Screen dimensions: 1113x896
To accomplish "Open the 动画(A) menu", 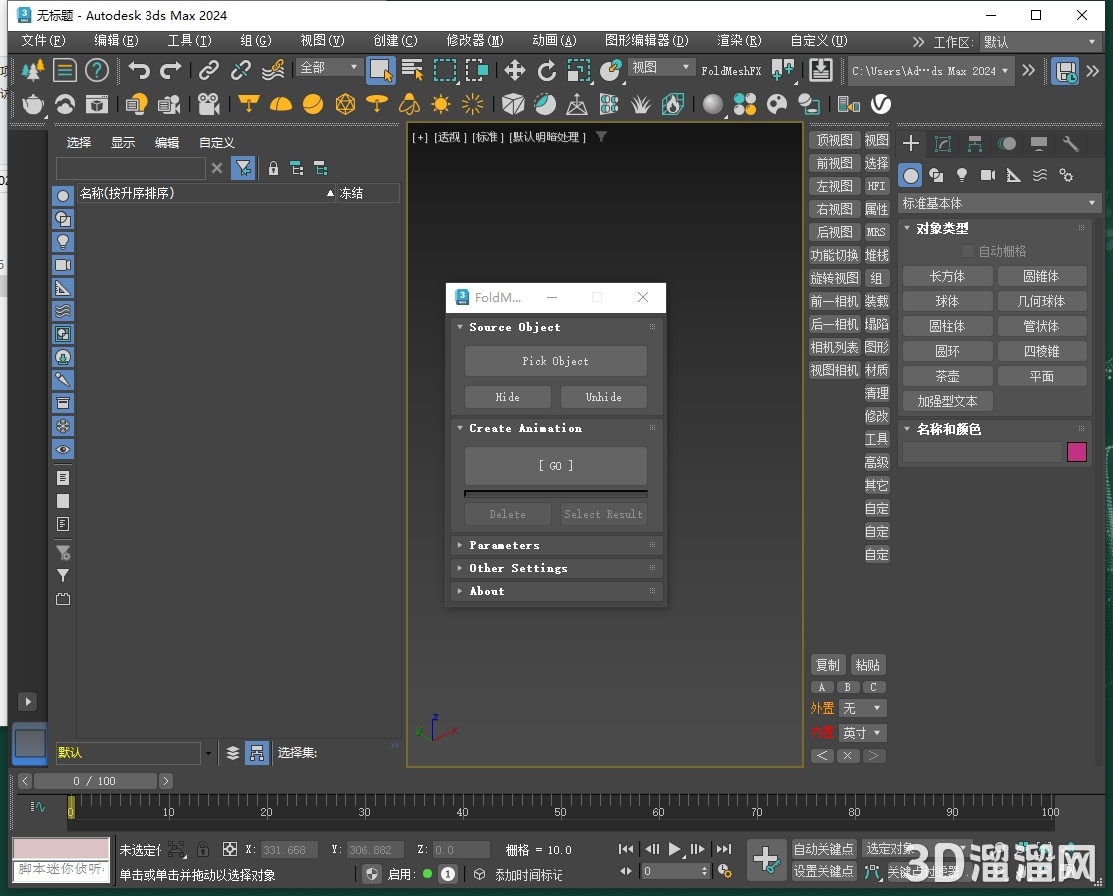I will point(554,40).
